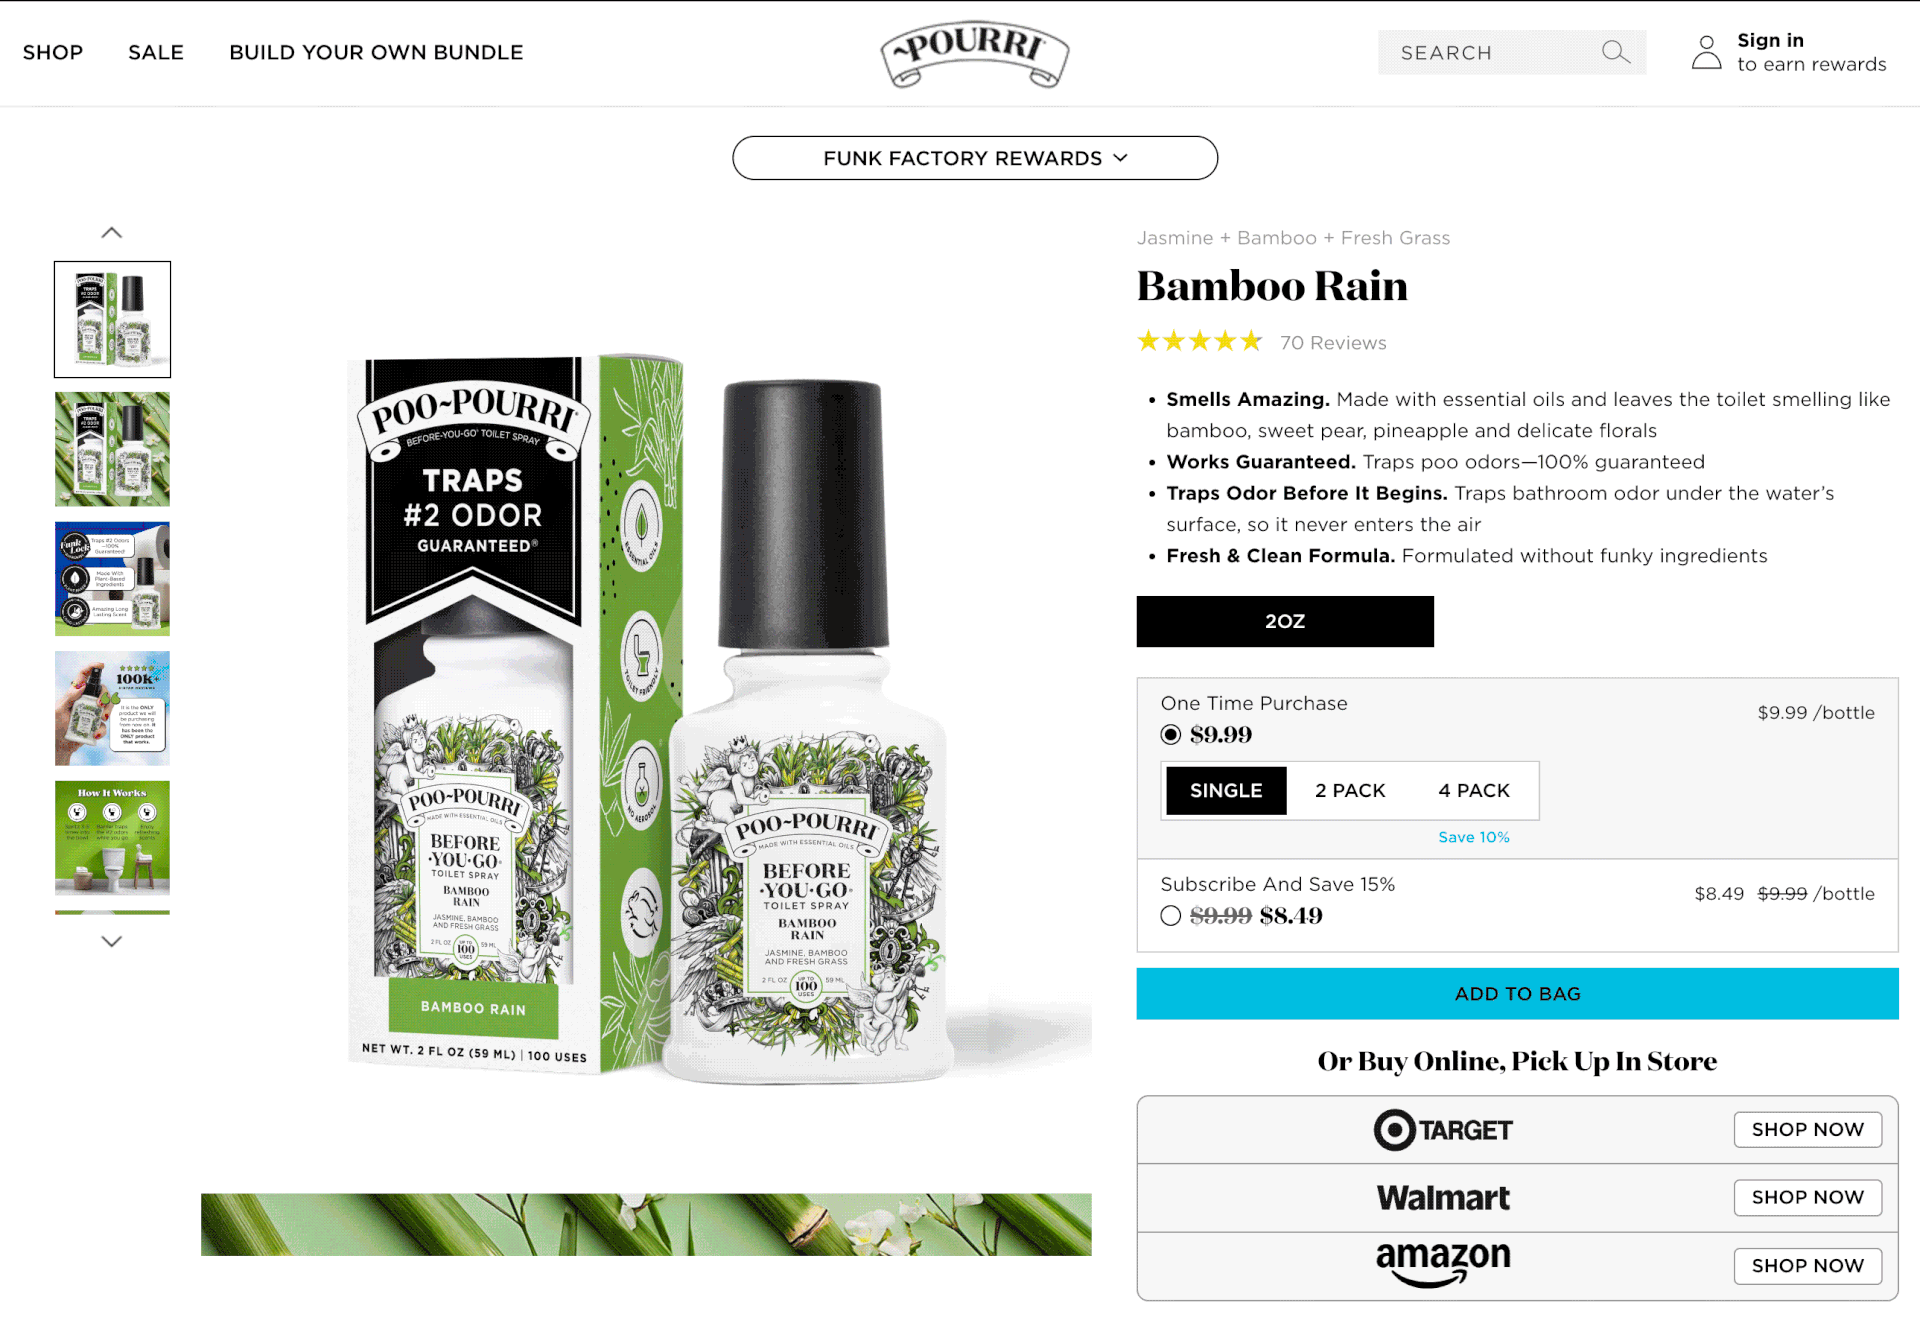Image resolution: width=1920 pixels, height=1326 pixels.
Task: Choose the 2 PACK option
Action: point(1349,791)
